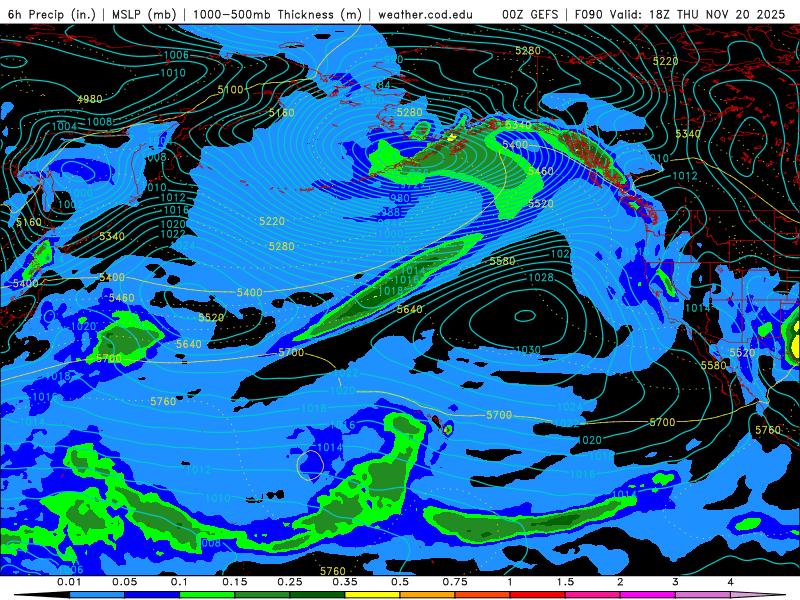Select the red 1 to 1.5 legend swatch
The image size is (800, 600).
[x=538, y=595]
